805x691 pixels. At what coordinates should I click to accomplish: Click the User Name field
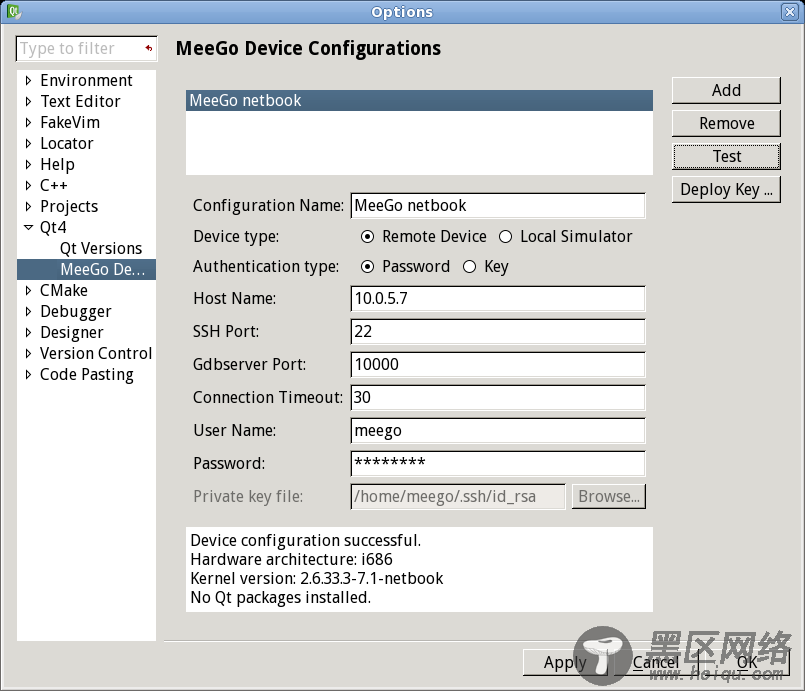coord(497,431)
